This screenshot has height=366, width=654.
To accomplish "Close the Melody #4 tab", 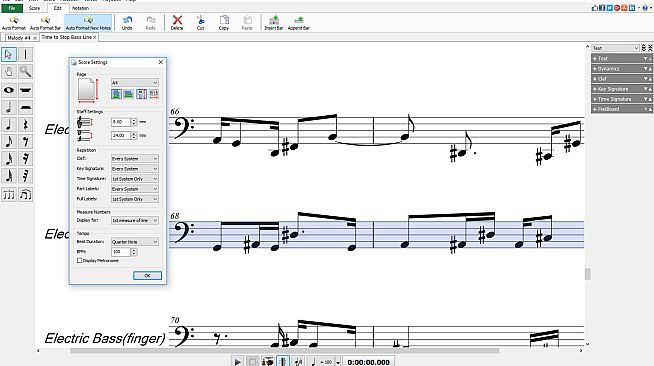I will pos(35,38).
